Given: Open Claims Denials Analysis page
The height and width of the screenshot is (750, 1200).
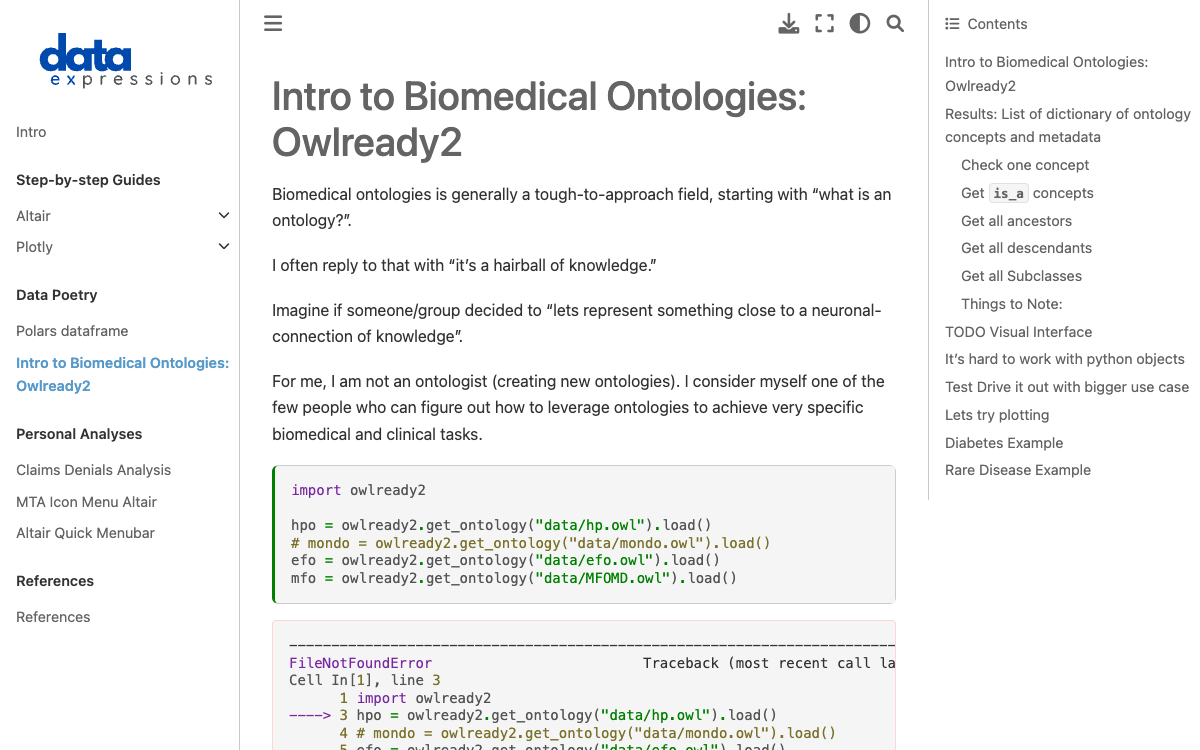Looking at the screenshot, I should [93, 470].
